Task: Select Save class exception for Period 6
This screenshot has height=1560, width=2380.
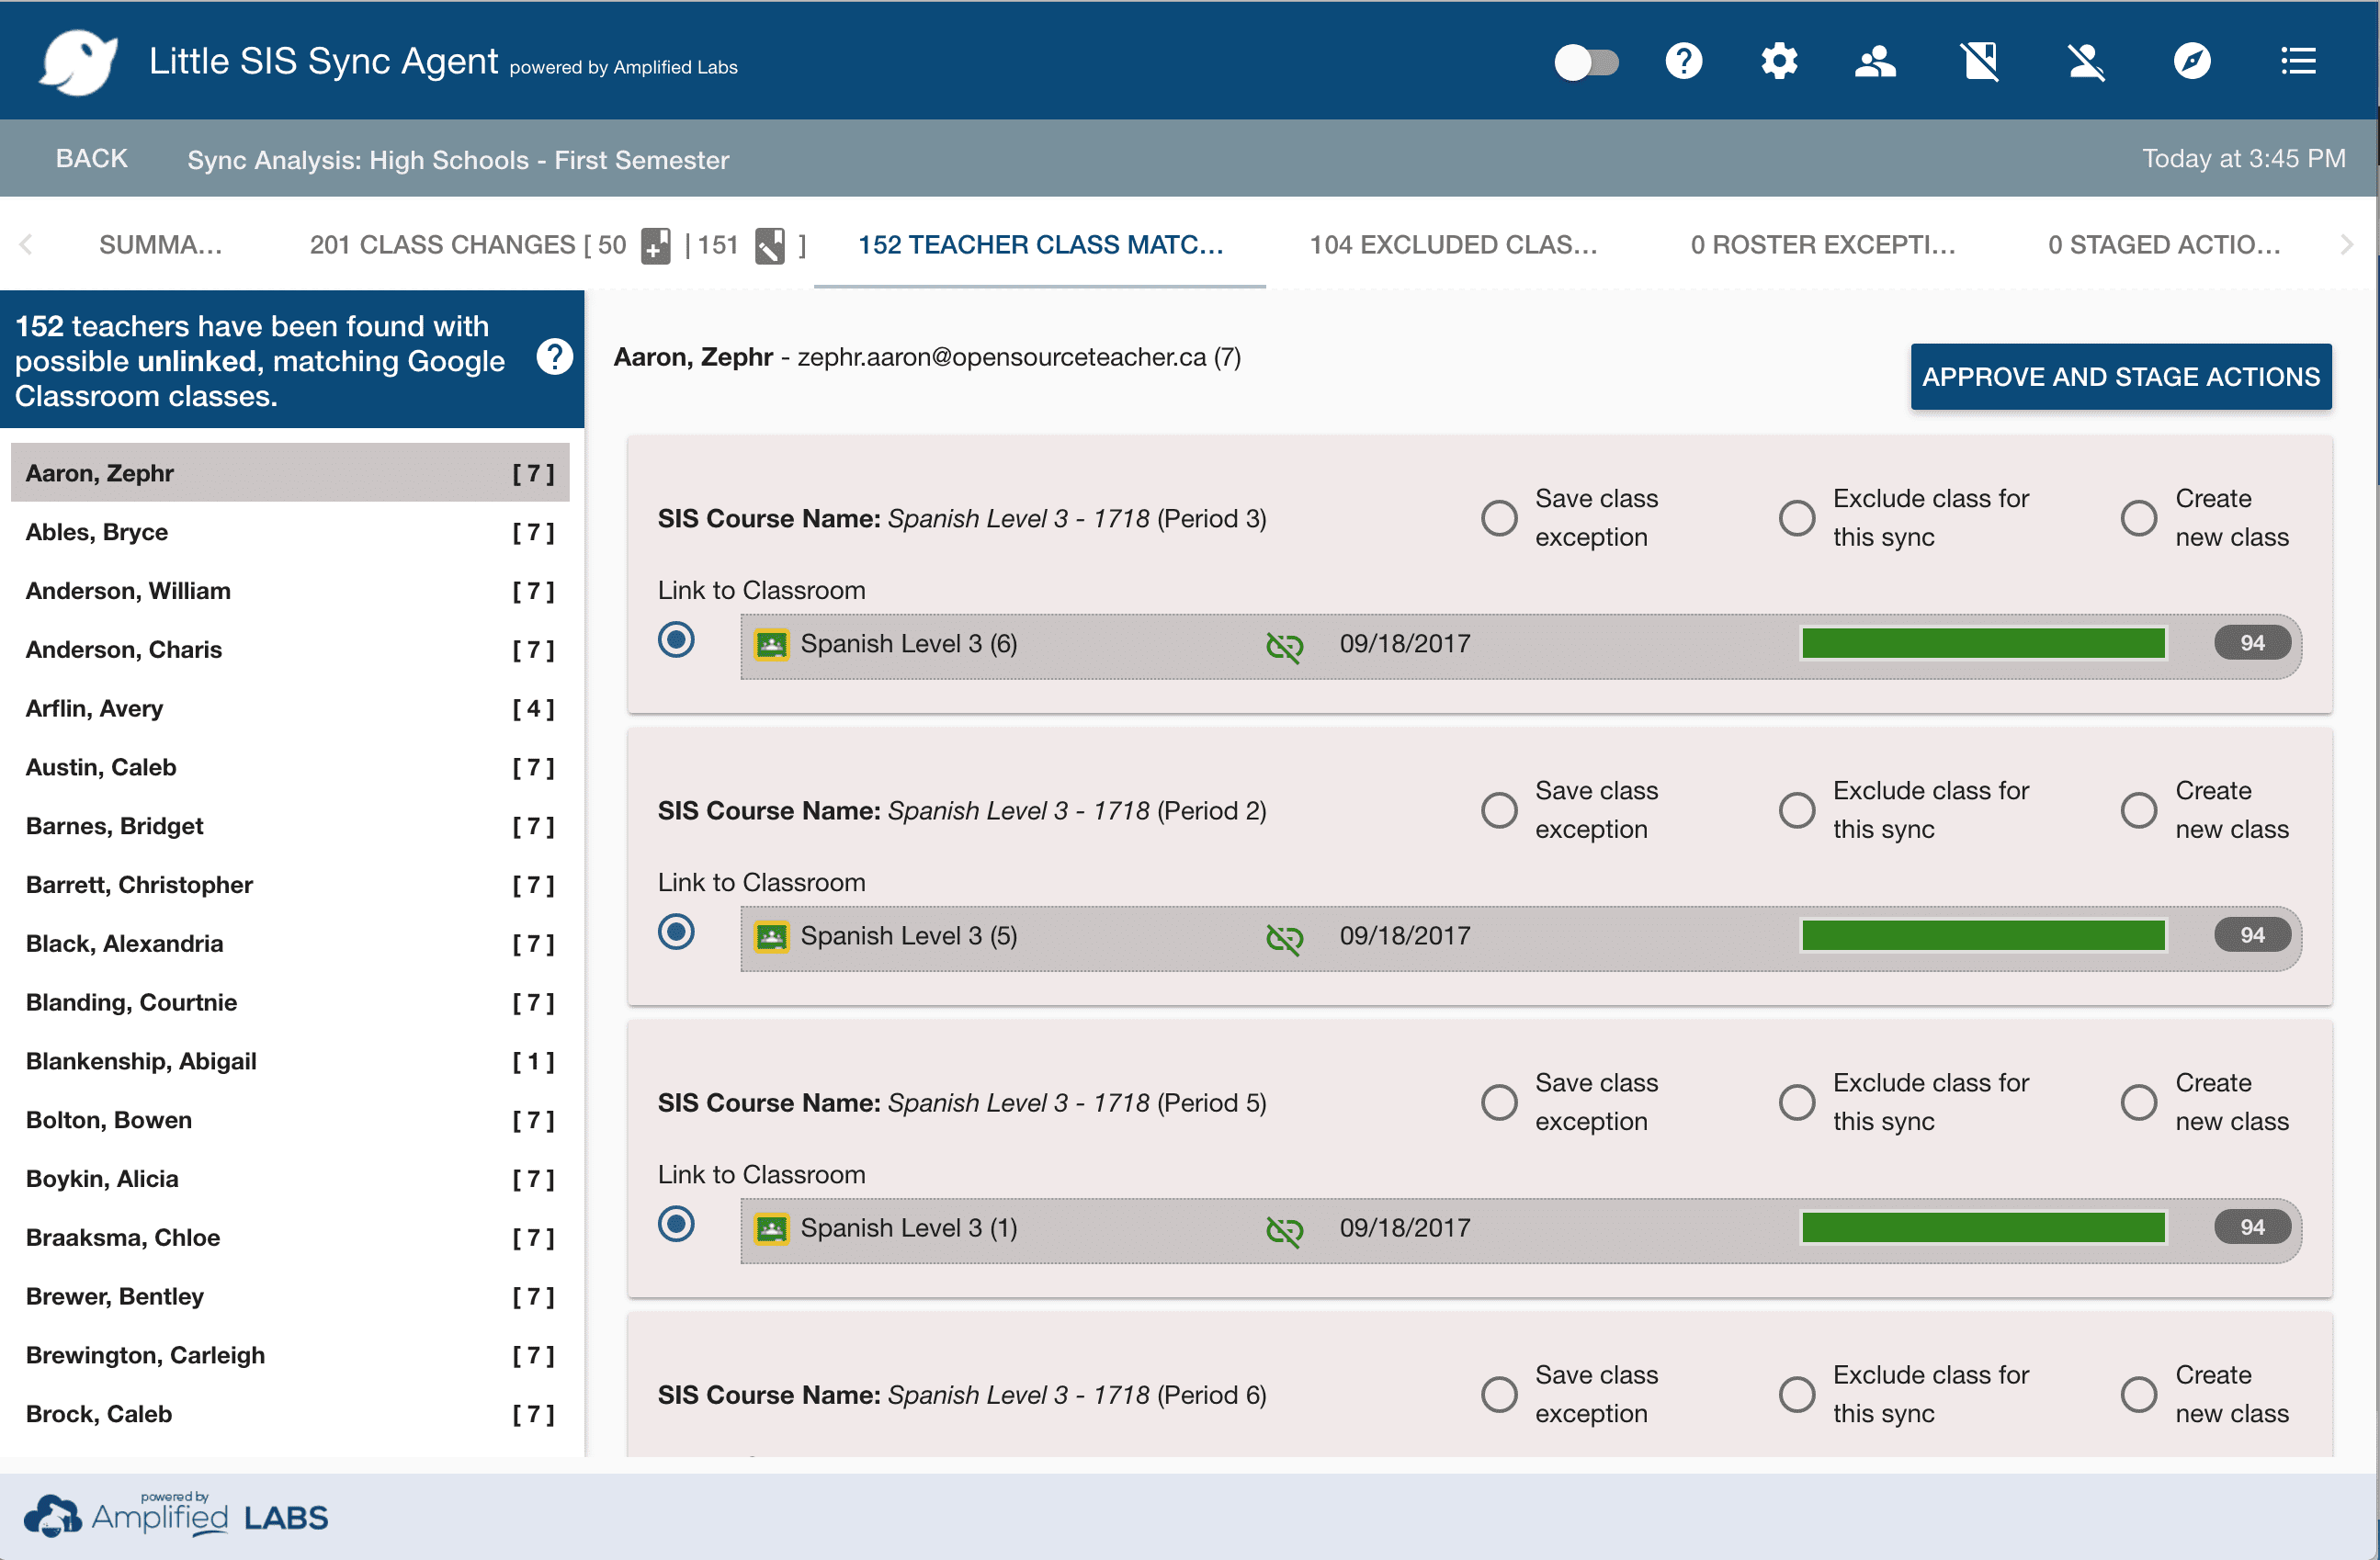Action: (1499, 1394)
